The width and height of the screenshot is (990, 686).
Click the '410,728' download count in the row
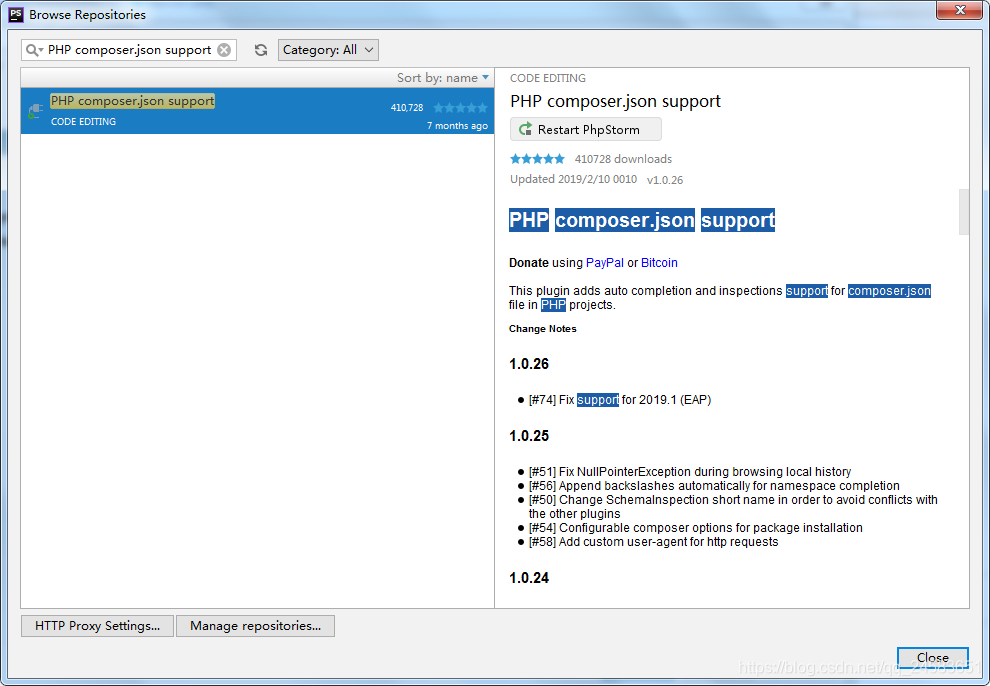(x=407, y=108)
